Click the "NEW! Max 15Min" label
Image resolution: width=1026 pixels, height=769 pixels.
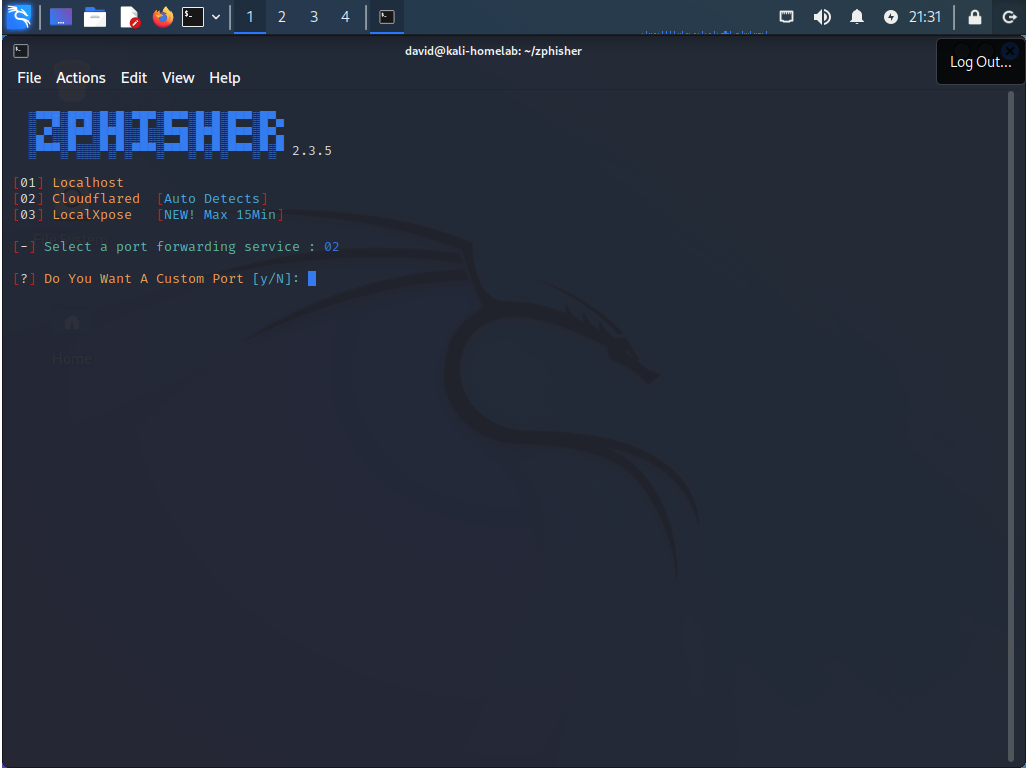(x=220, y=215)
